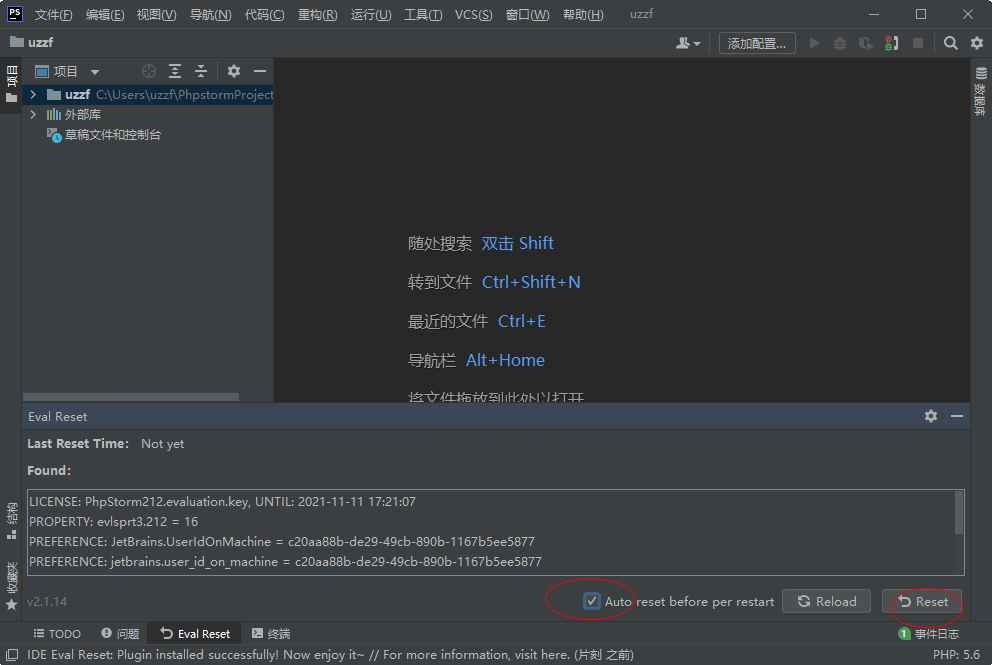Expand the External Libraries node
Screen dimensions: 992x665
[33, 115]
